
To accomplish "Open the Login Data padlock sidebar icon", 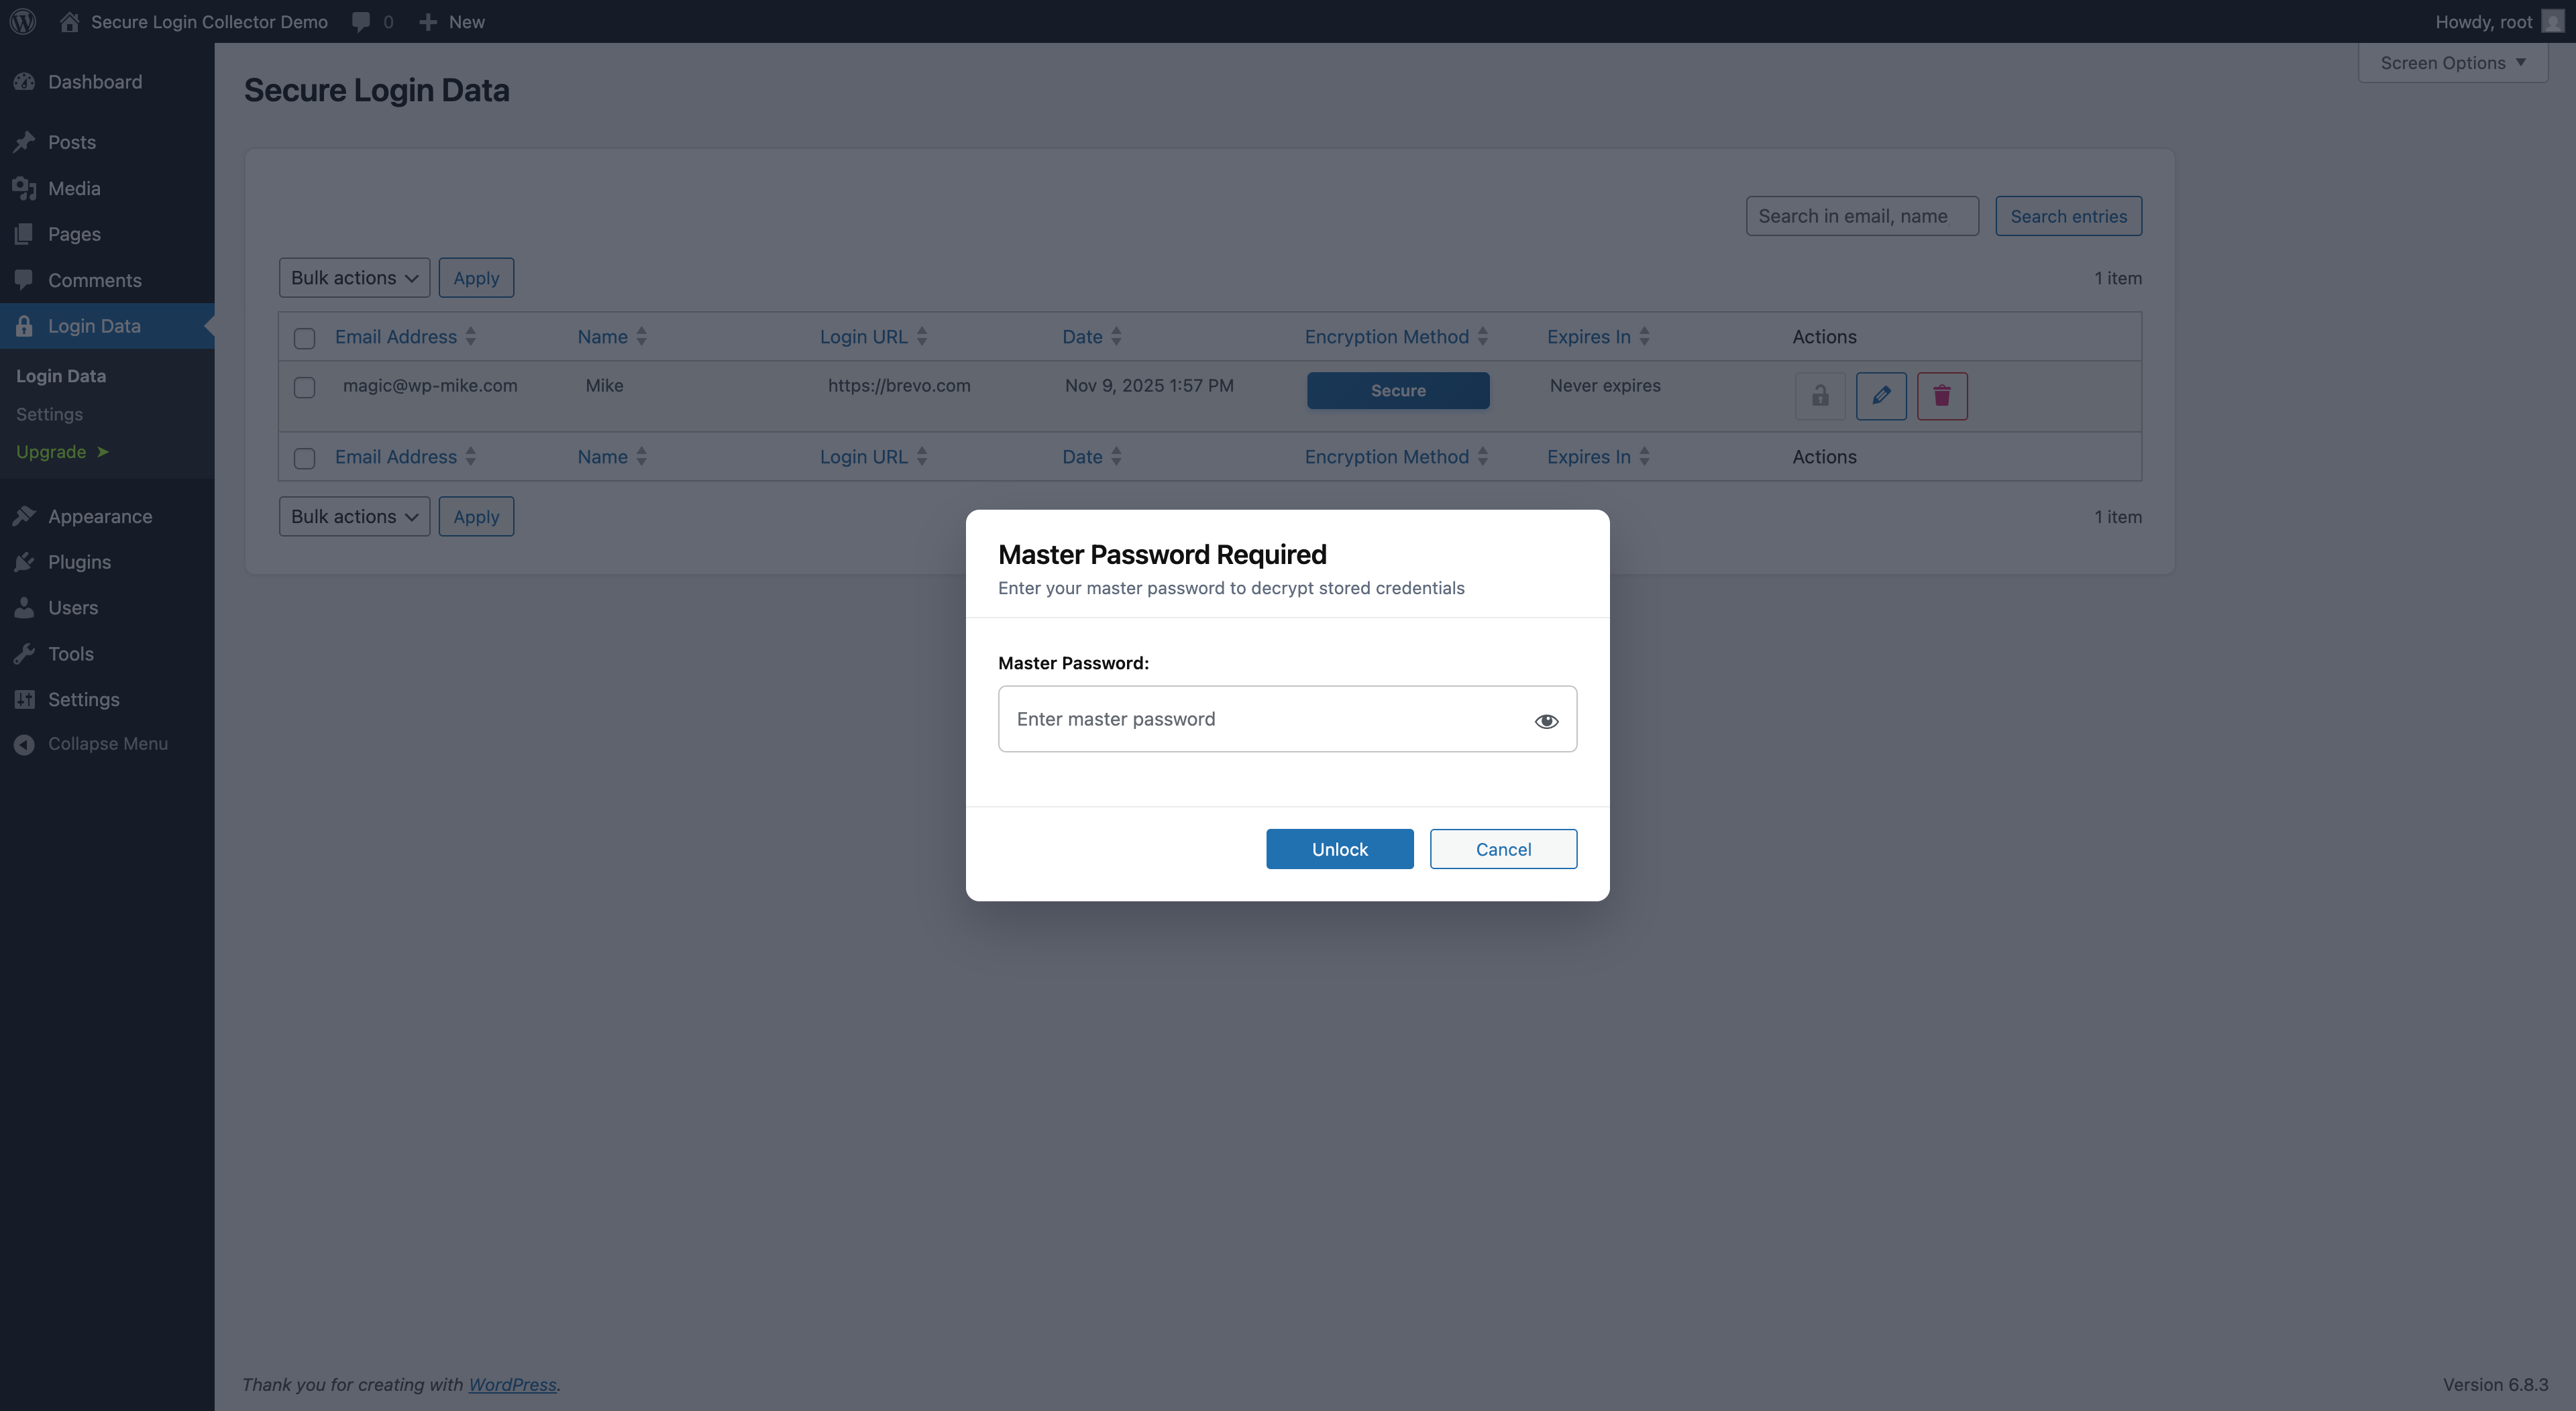I will pyautogui.click(x=24, y=325).
